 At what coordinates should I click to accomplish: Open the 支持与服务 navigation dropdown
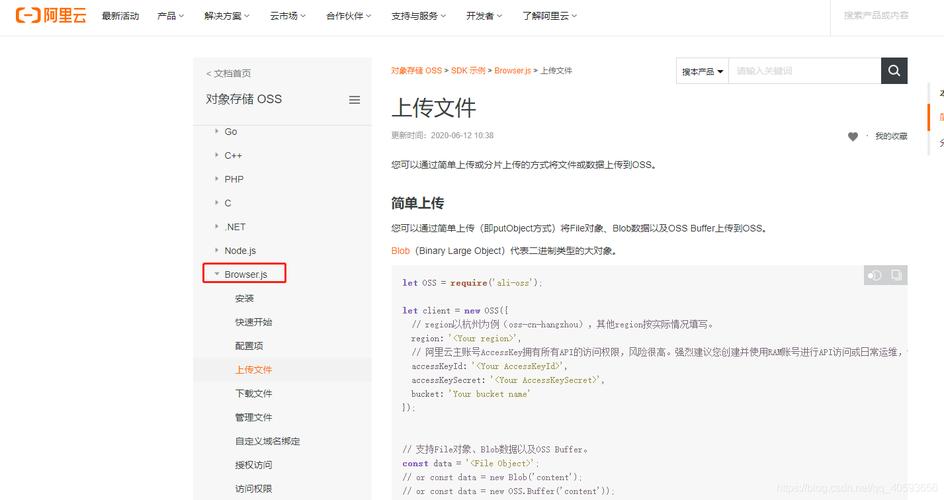tap(418, 16)
